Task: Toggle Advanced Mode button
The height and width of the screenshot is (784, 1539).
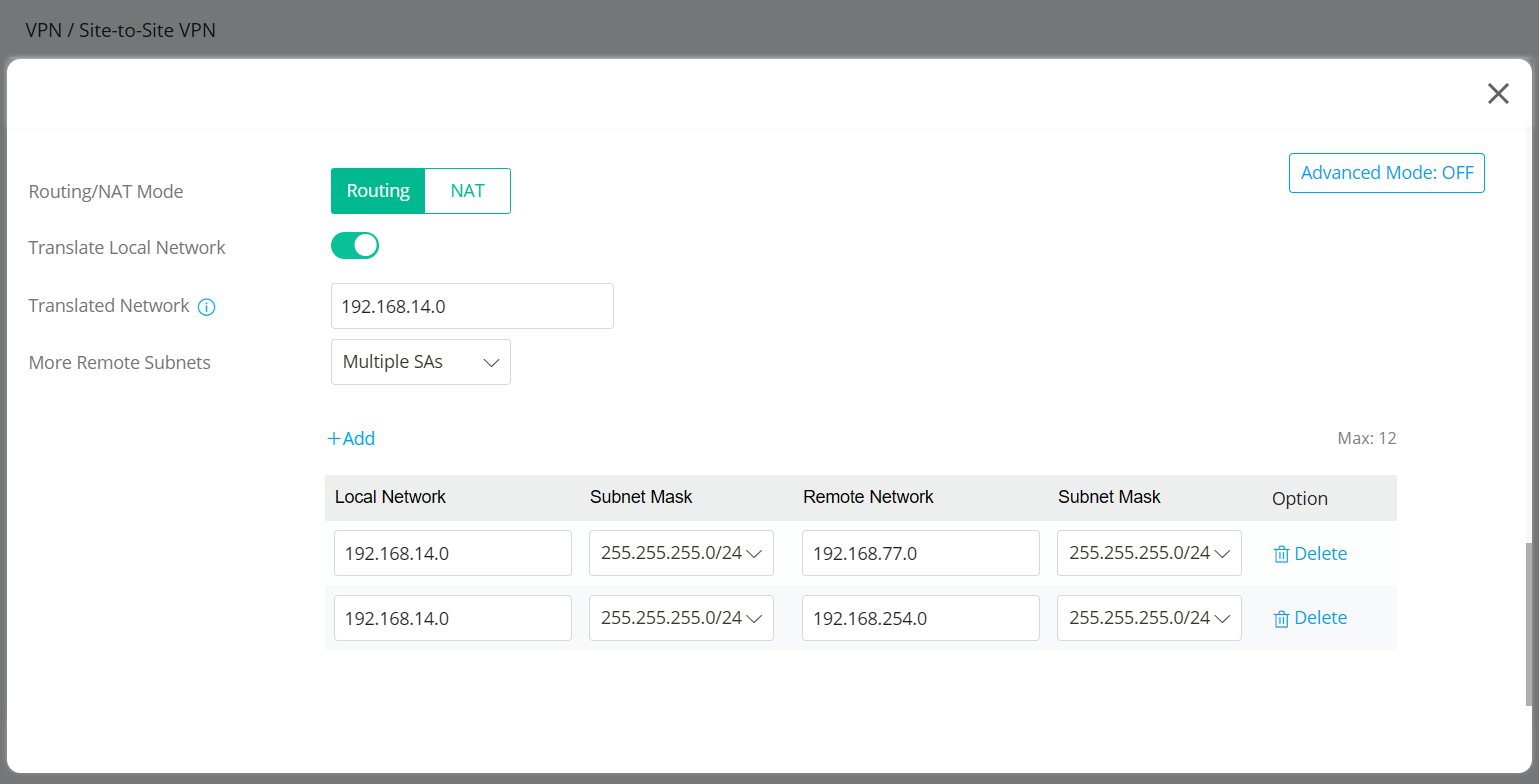Action: [1386, 173]
